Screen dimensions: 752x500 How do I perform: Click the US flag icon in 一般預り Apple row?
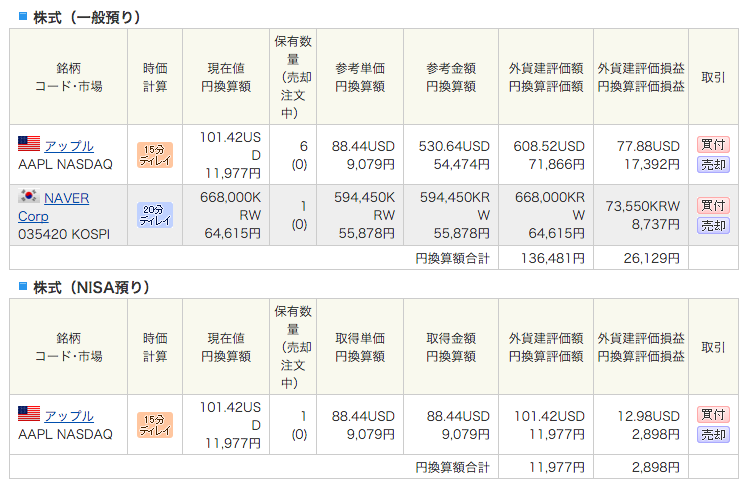tap(29, 143)
